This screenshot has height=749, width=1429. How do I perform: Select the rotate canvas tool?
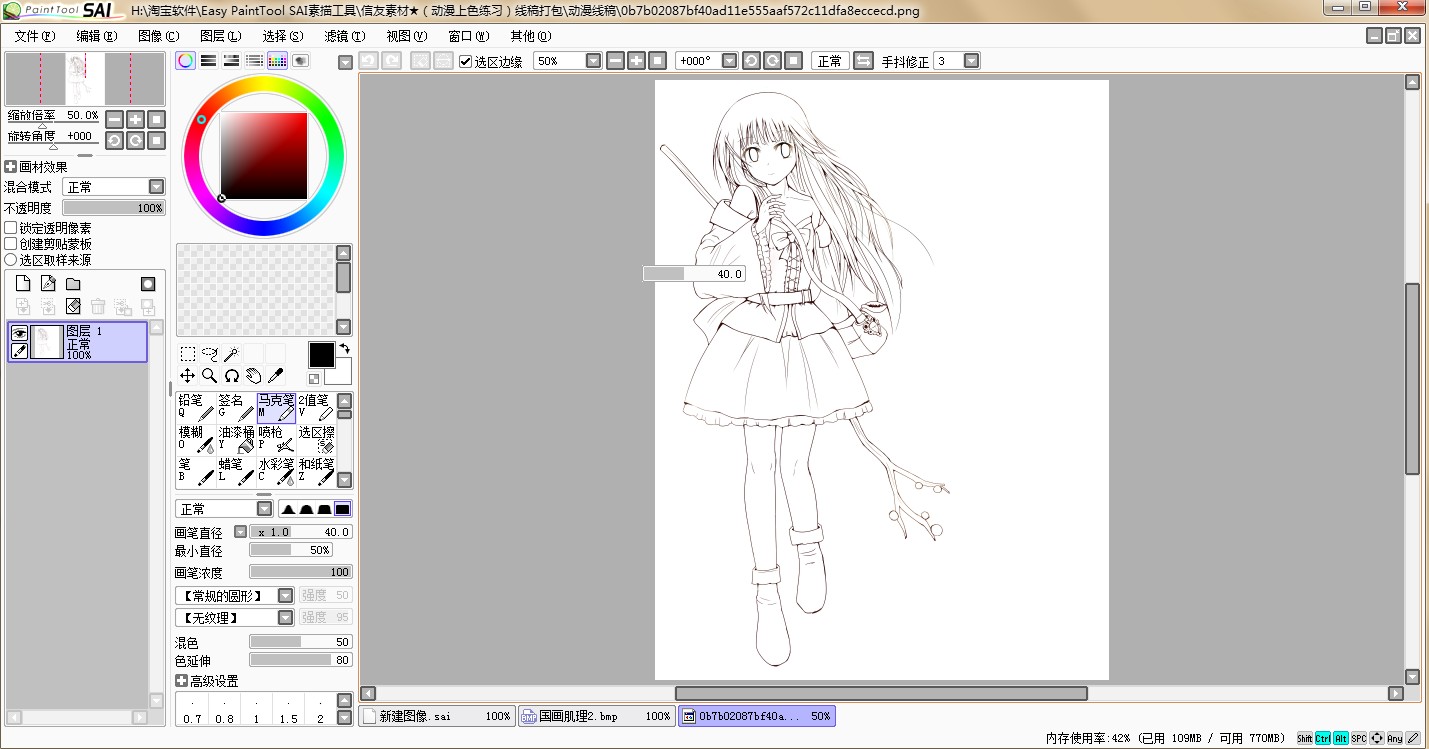click(x=232, y=375)
